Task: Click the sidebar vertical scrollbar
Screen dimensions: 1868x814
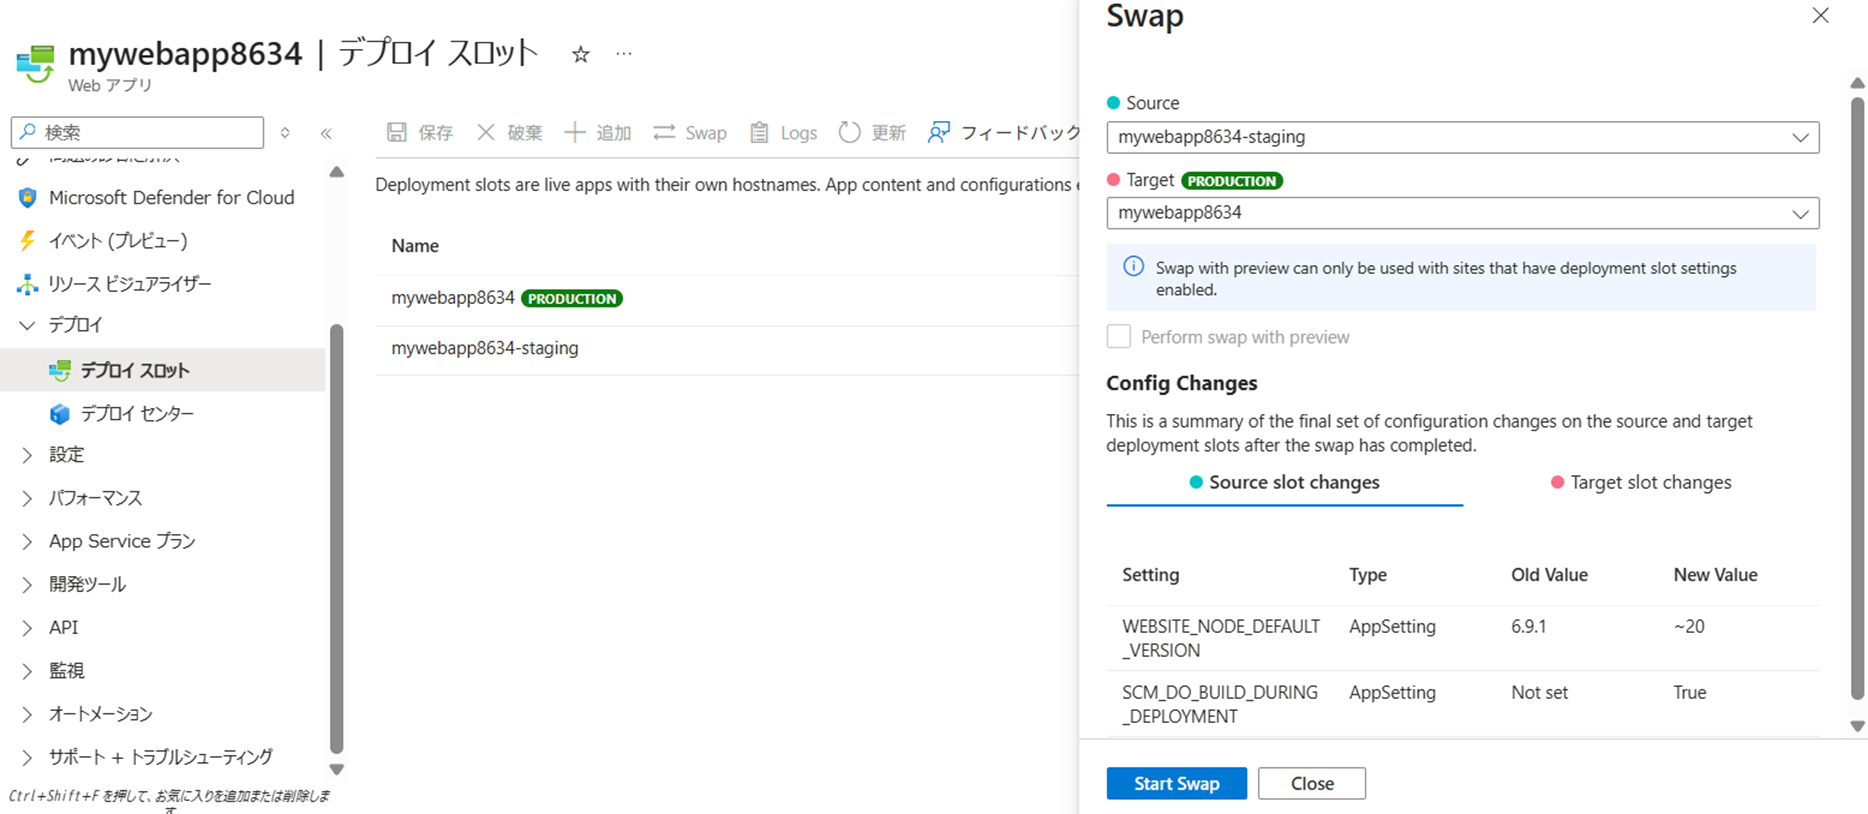Action: 337,538
